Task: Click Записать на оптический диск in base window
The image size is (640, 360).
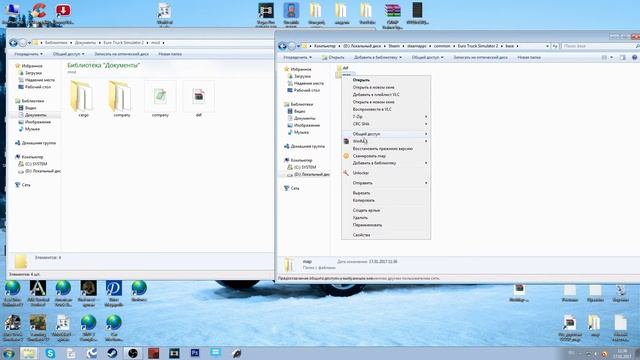Action: tap(480, 58)
